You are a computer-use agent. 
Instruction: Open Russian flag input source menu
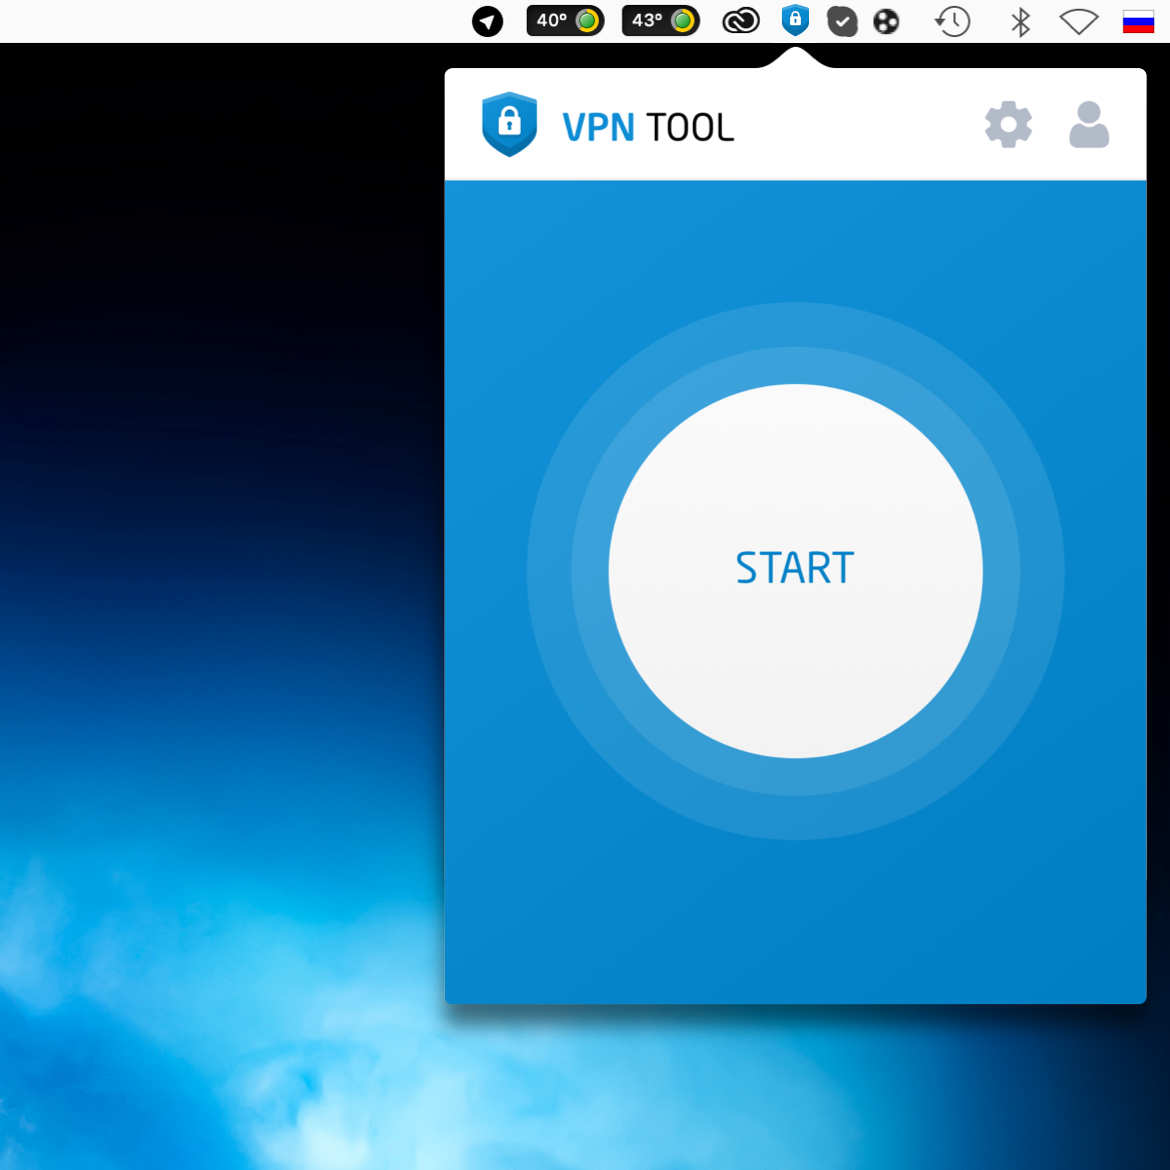coord(1138,21)
